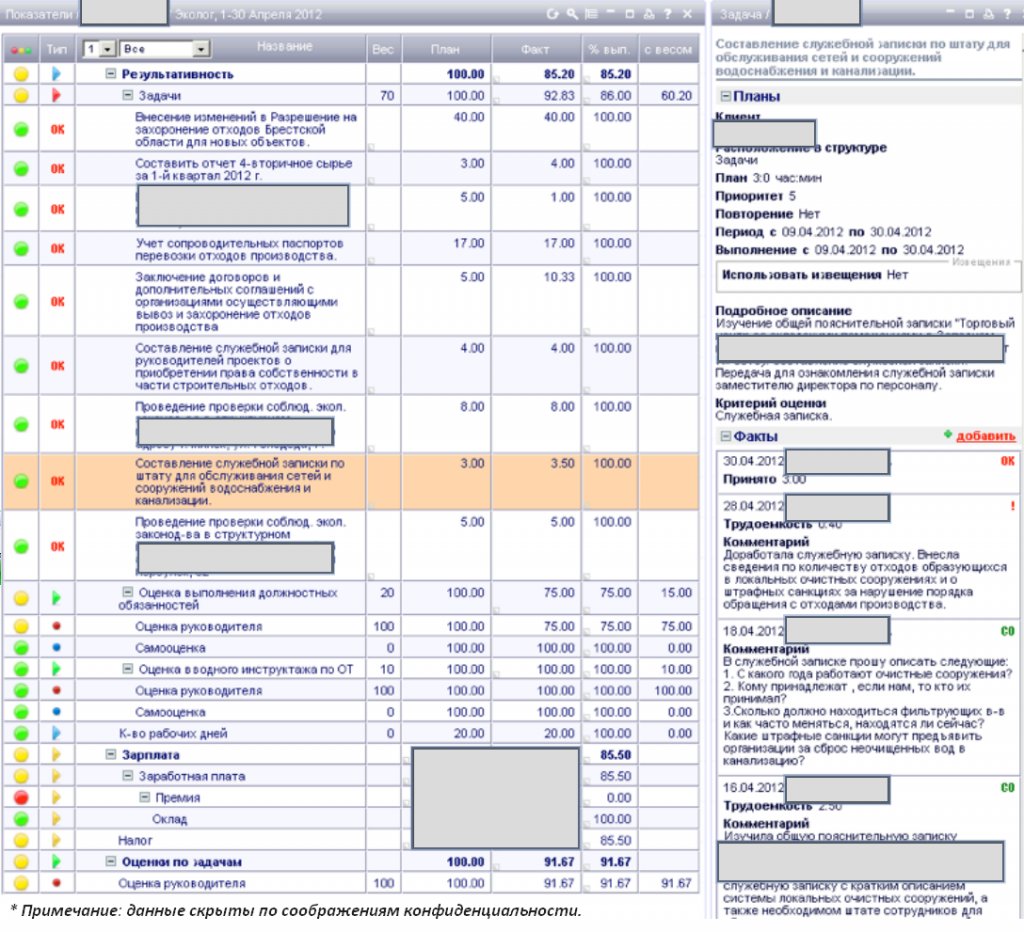Collapse Оценка выполнения должностных обязанностей node
Image resolution: width=1024 pixels, height=932 pixels.
click(128, 592)
